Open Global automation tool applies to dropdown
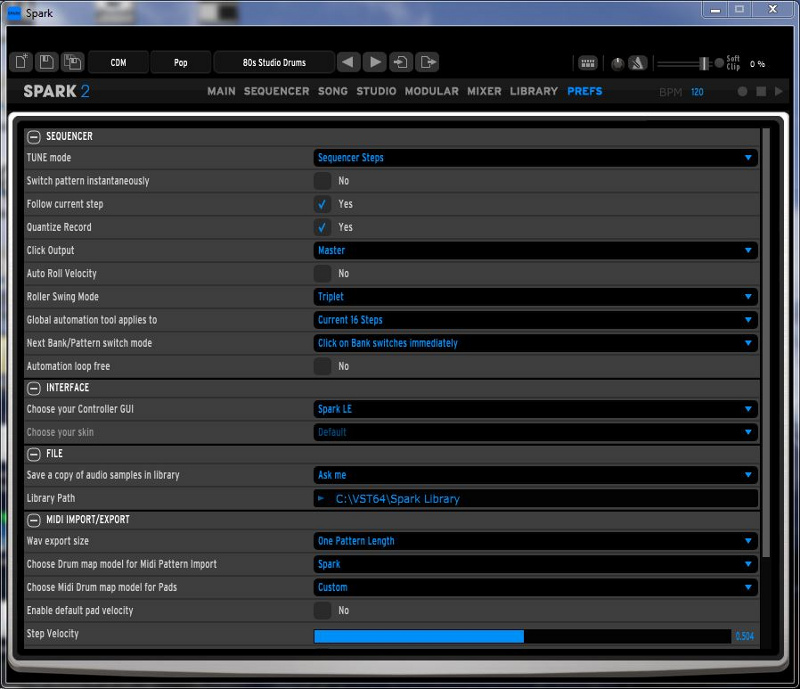800x689 pixels. pos(535,320)
